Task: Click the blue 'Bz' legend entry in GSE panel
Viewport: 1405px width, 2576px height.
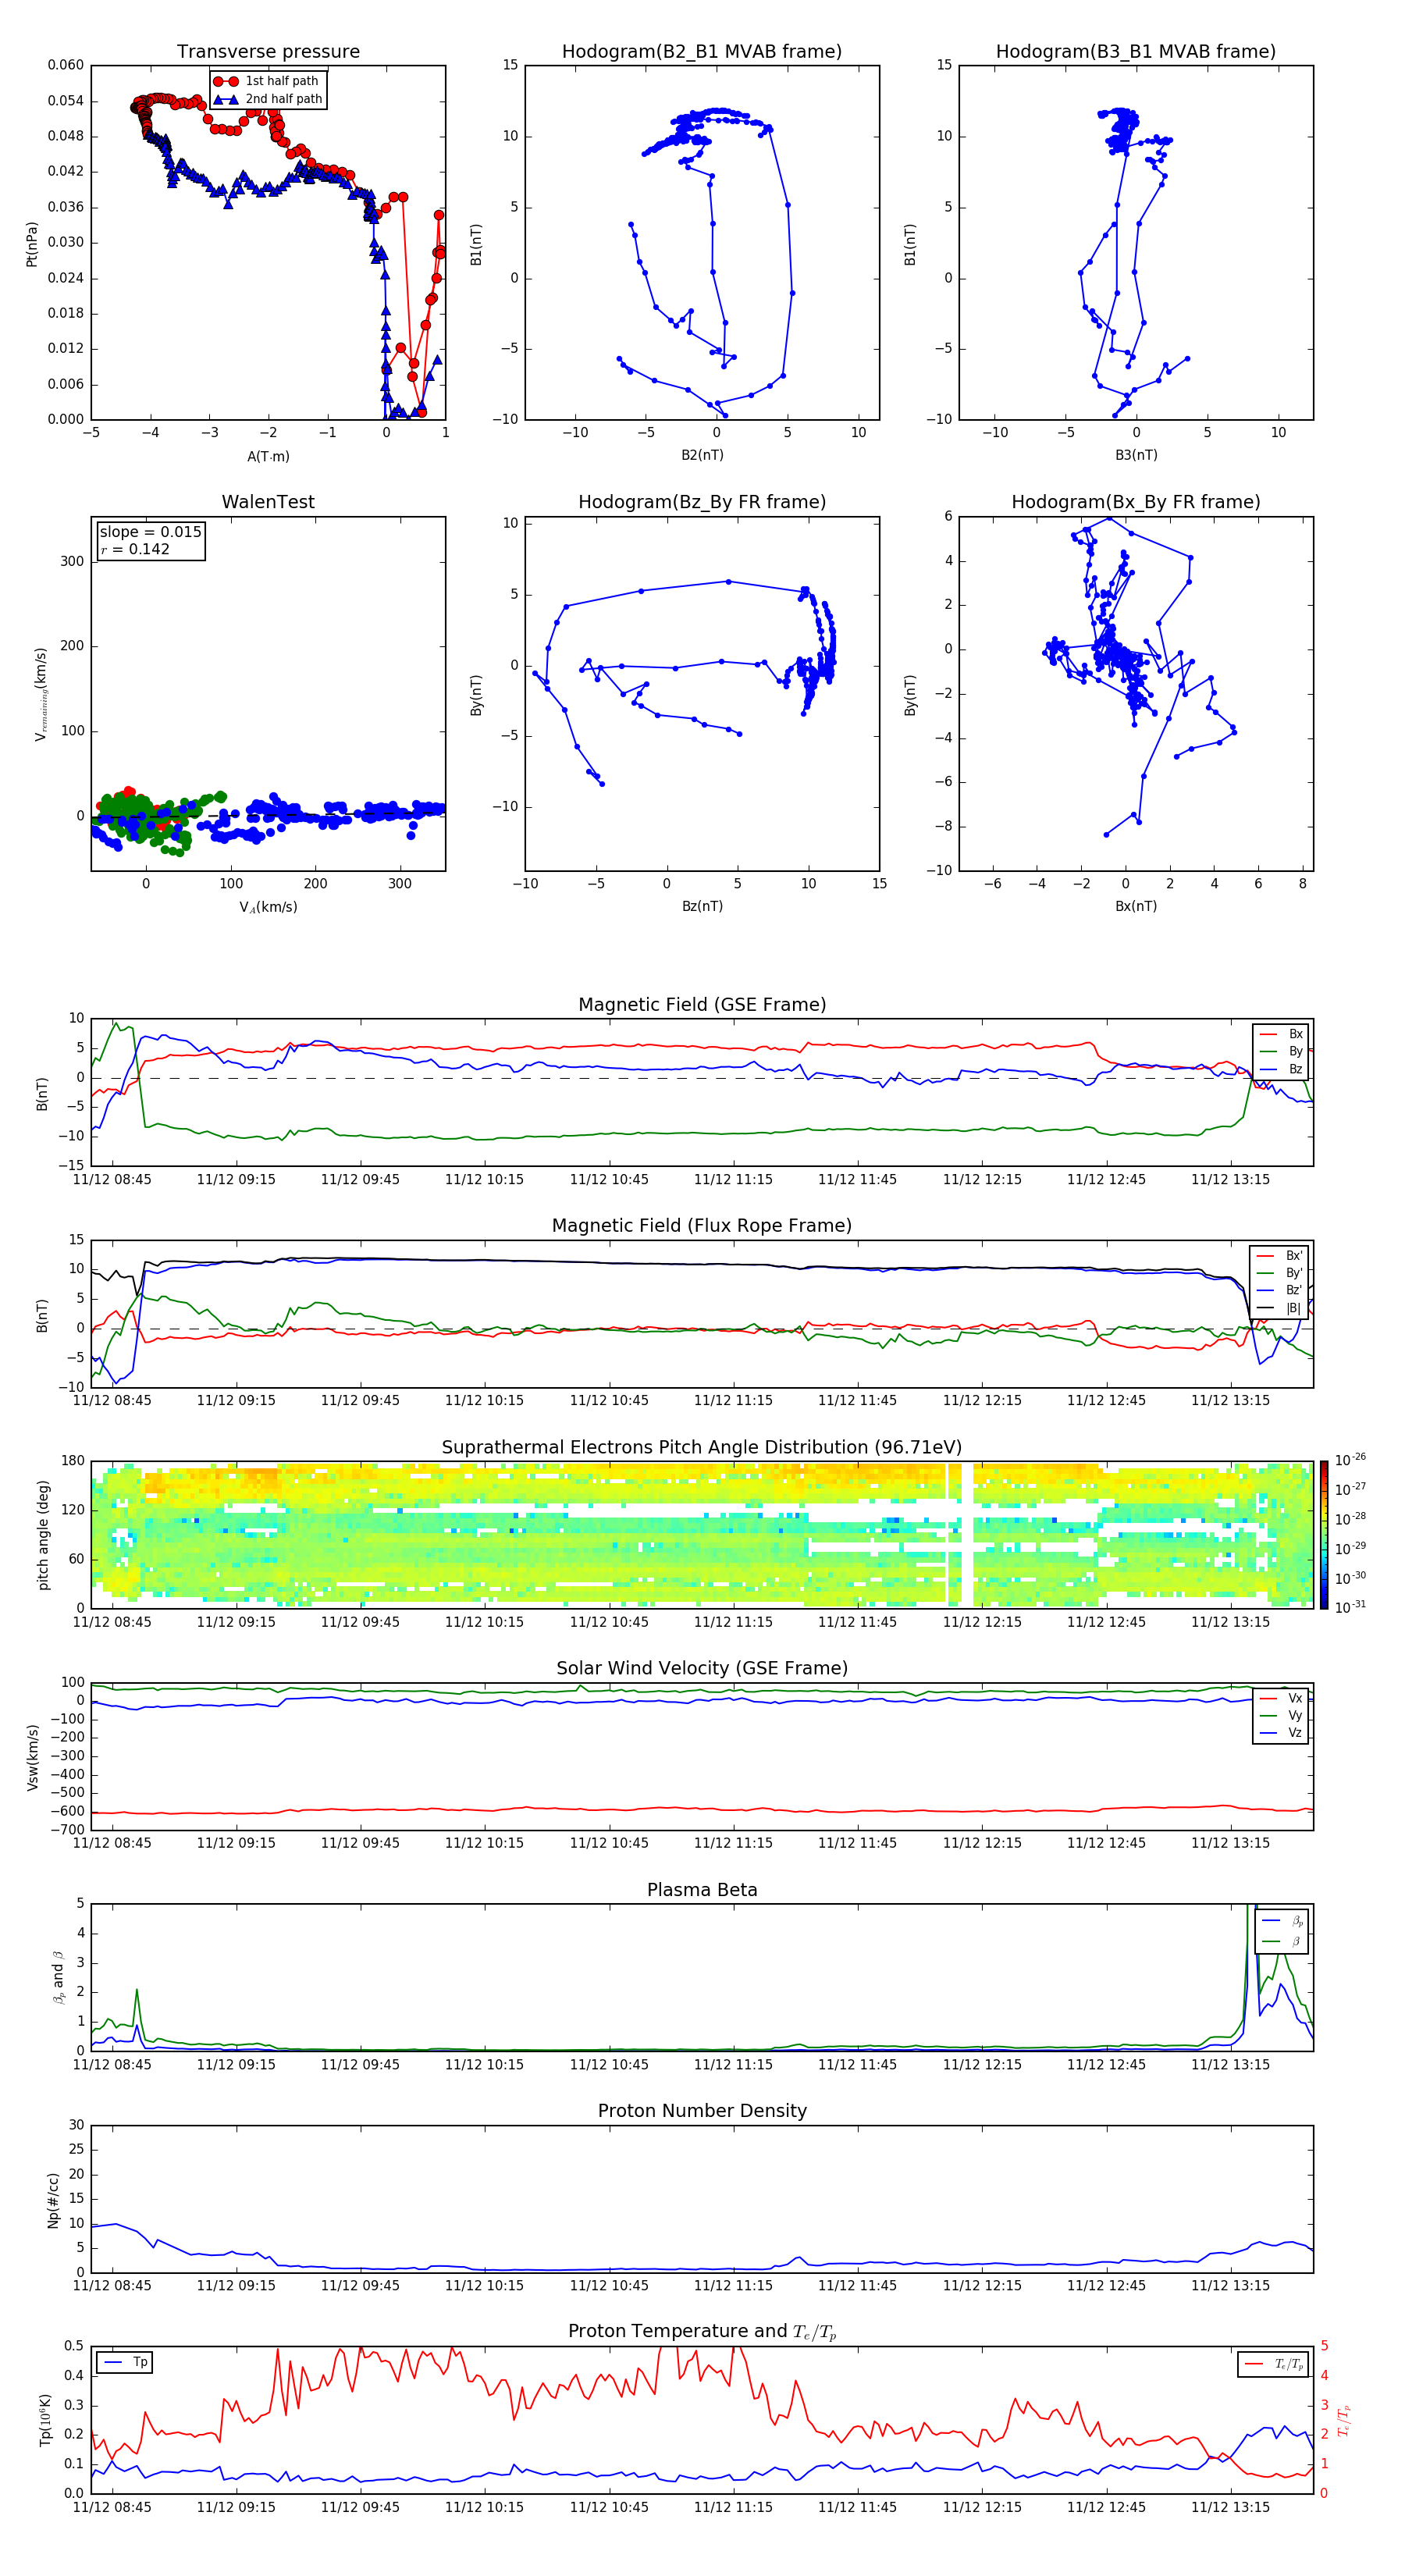Action: (x=1281, y=1070)
